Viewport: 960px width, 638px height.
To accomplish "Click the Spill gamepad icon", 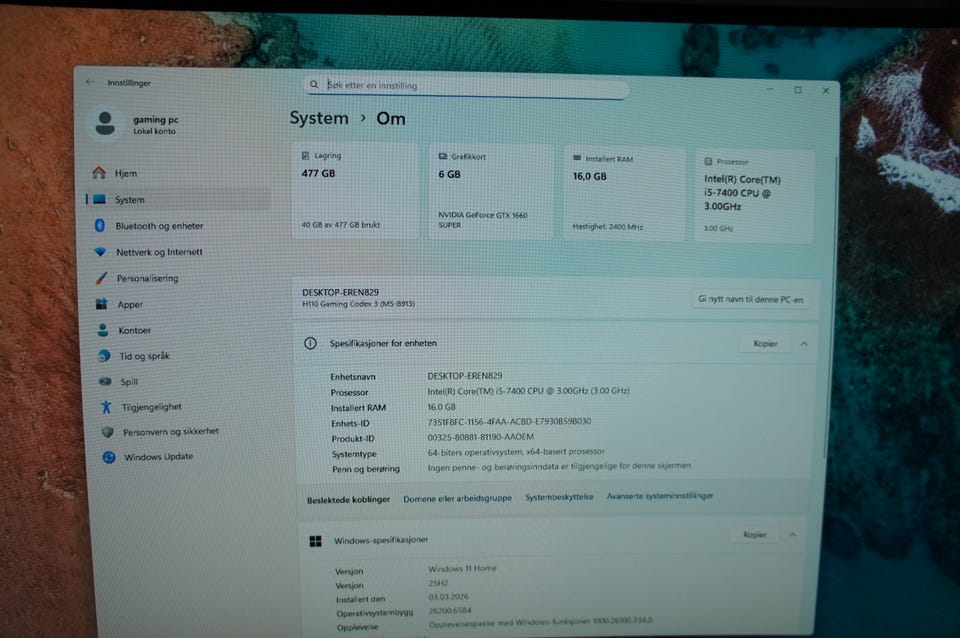I will click(105, 381).
